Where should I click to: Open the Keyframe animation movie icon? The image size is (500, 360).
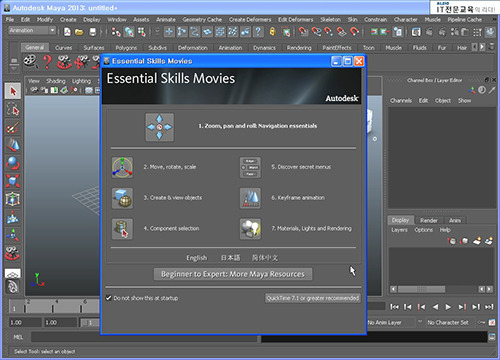click(x=250, y=198)
